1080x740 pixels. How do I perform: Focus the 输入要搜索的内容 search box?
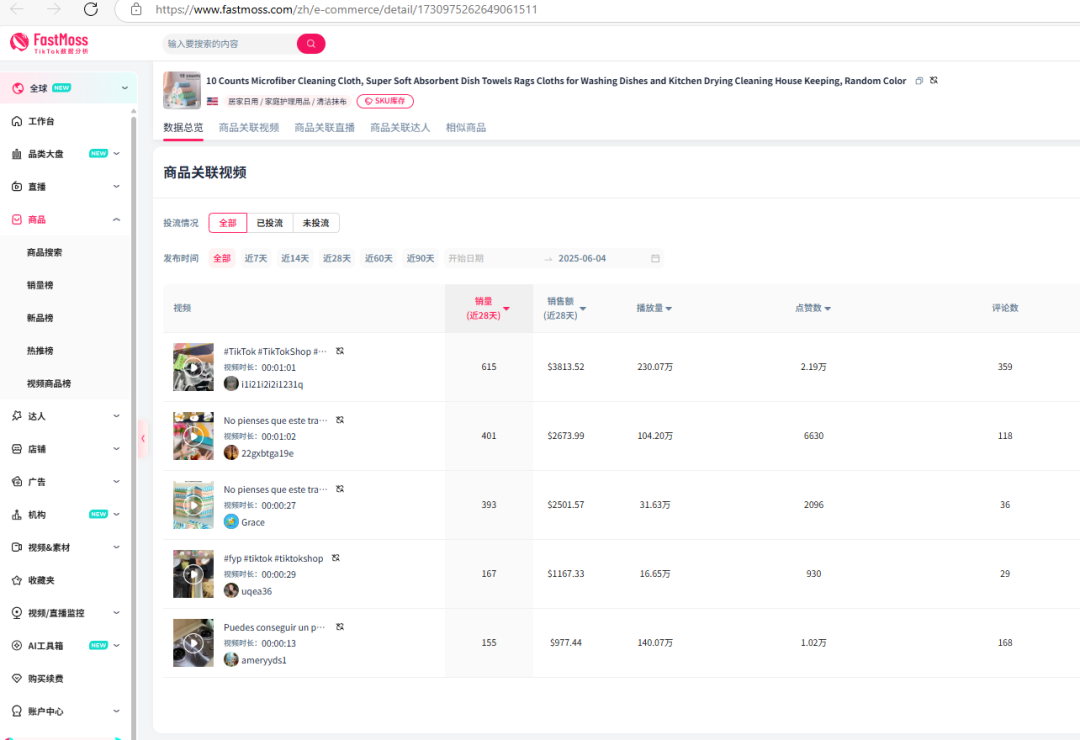click(x=231, y=43)
